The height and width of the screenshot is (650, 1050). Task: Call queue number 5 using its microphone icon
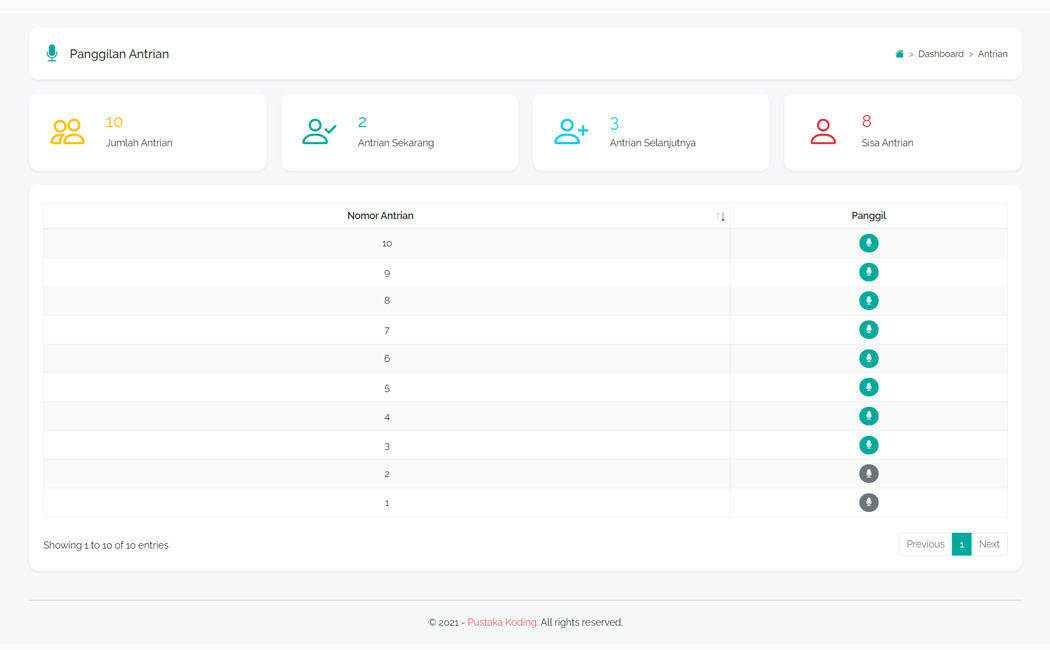(x=868, y=387)
